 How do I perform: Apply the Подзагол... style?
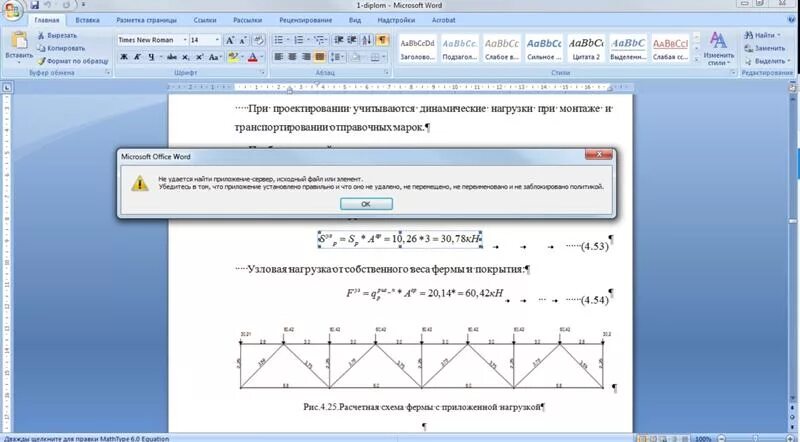point(460,49)
